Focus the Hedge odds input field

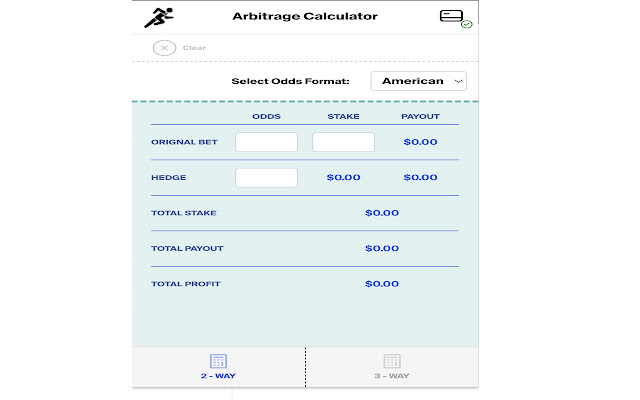(x=266, y=178)
